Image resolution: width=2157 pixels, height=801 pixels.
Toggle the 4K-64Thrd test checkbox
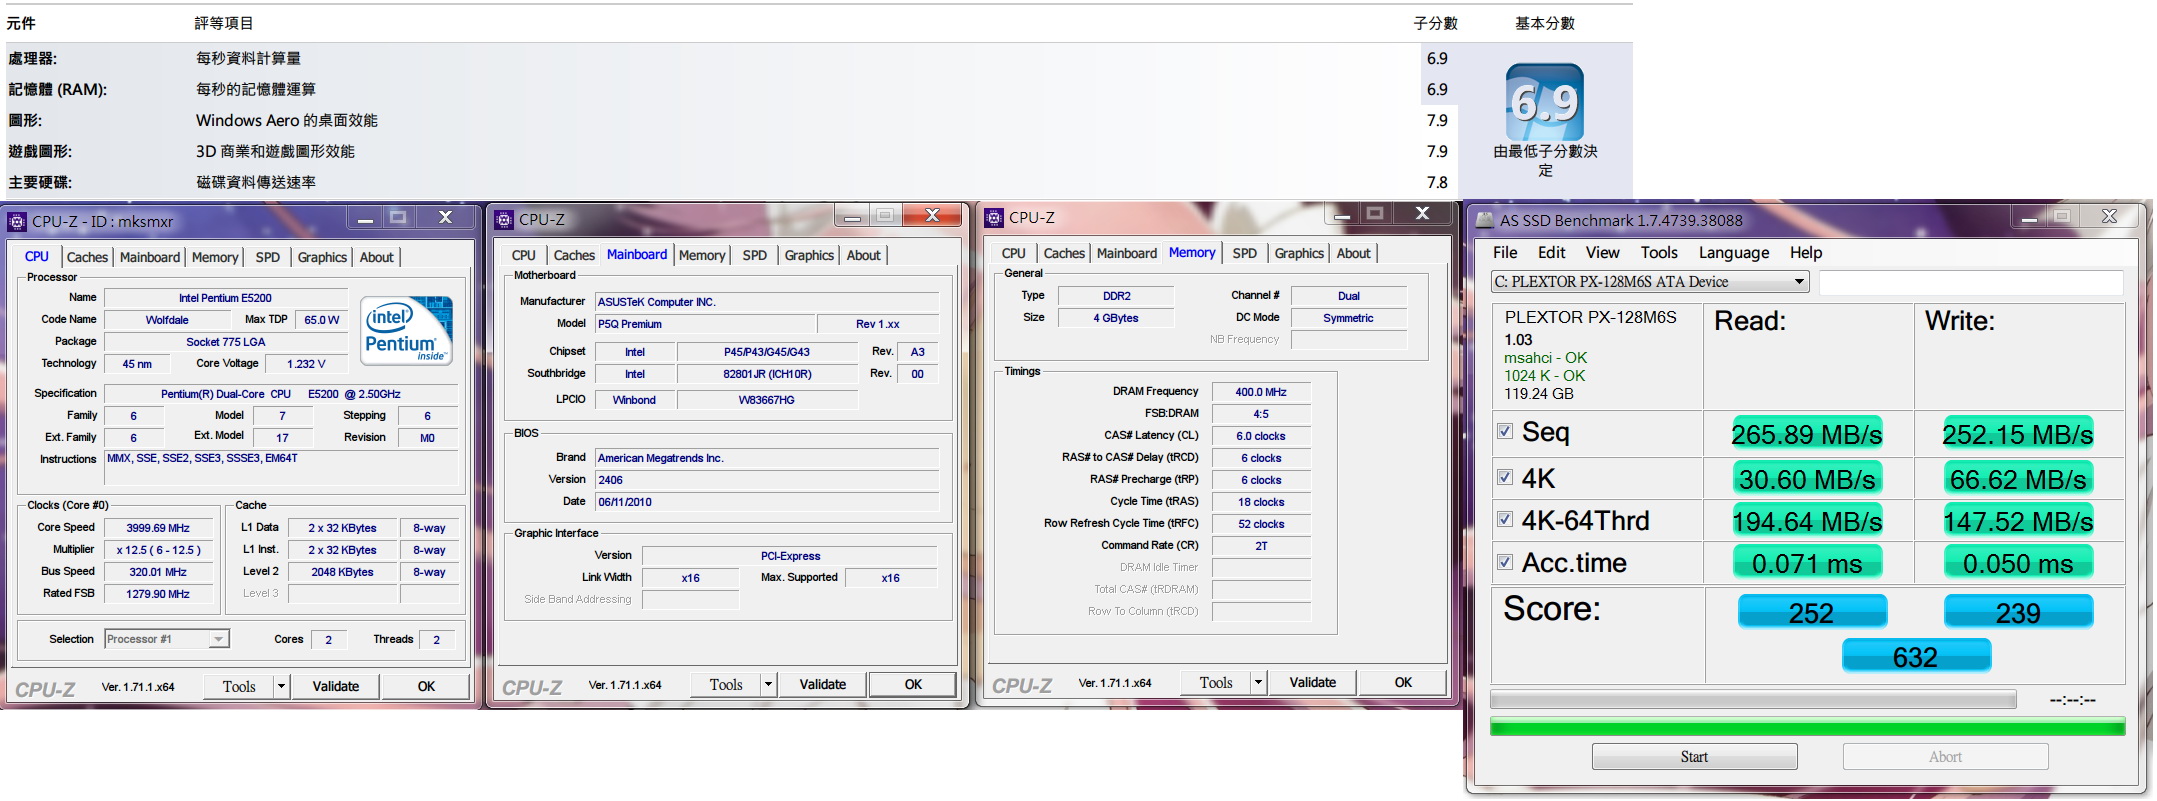(x=1505, y=519)
